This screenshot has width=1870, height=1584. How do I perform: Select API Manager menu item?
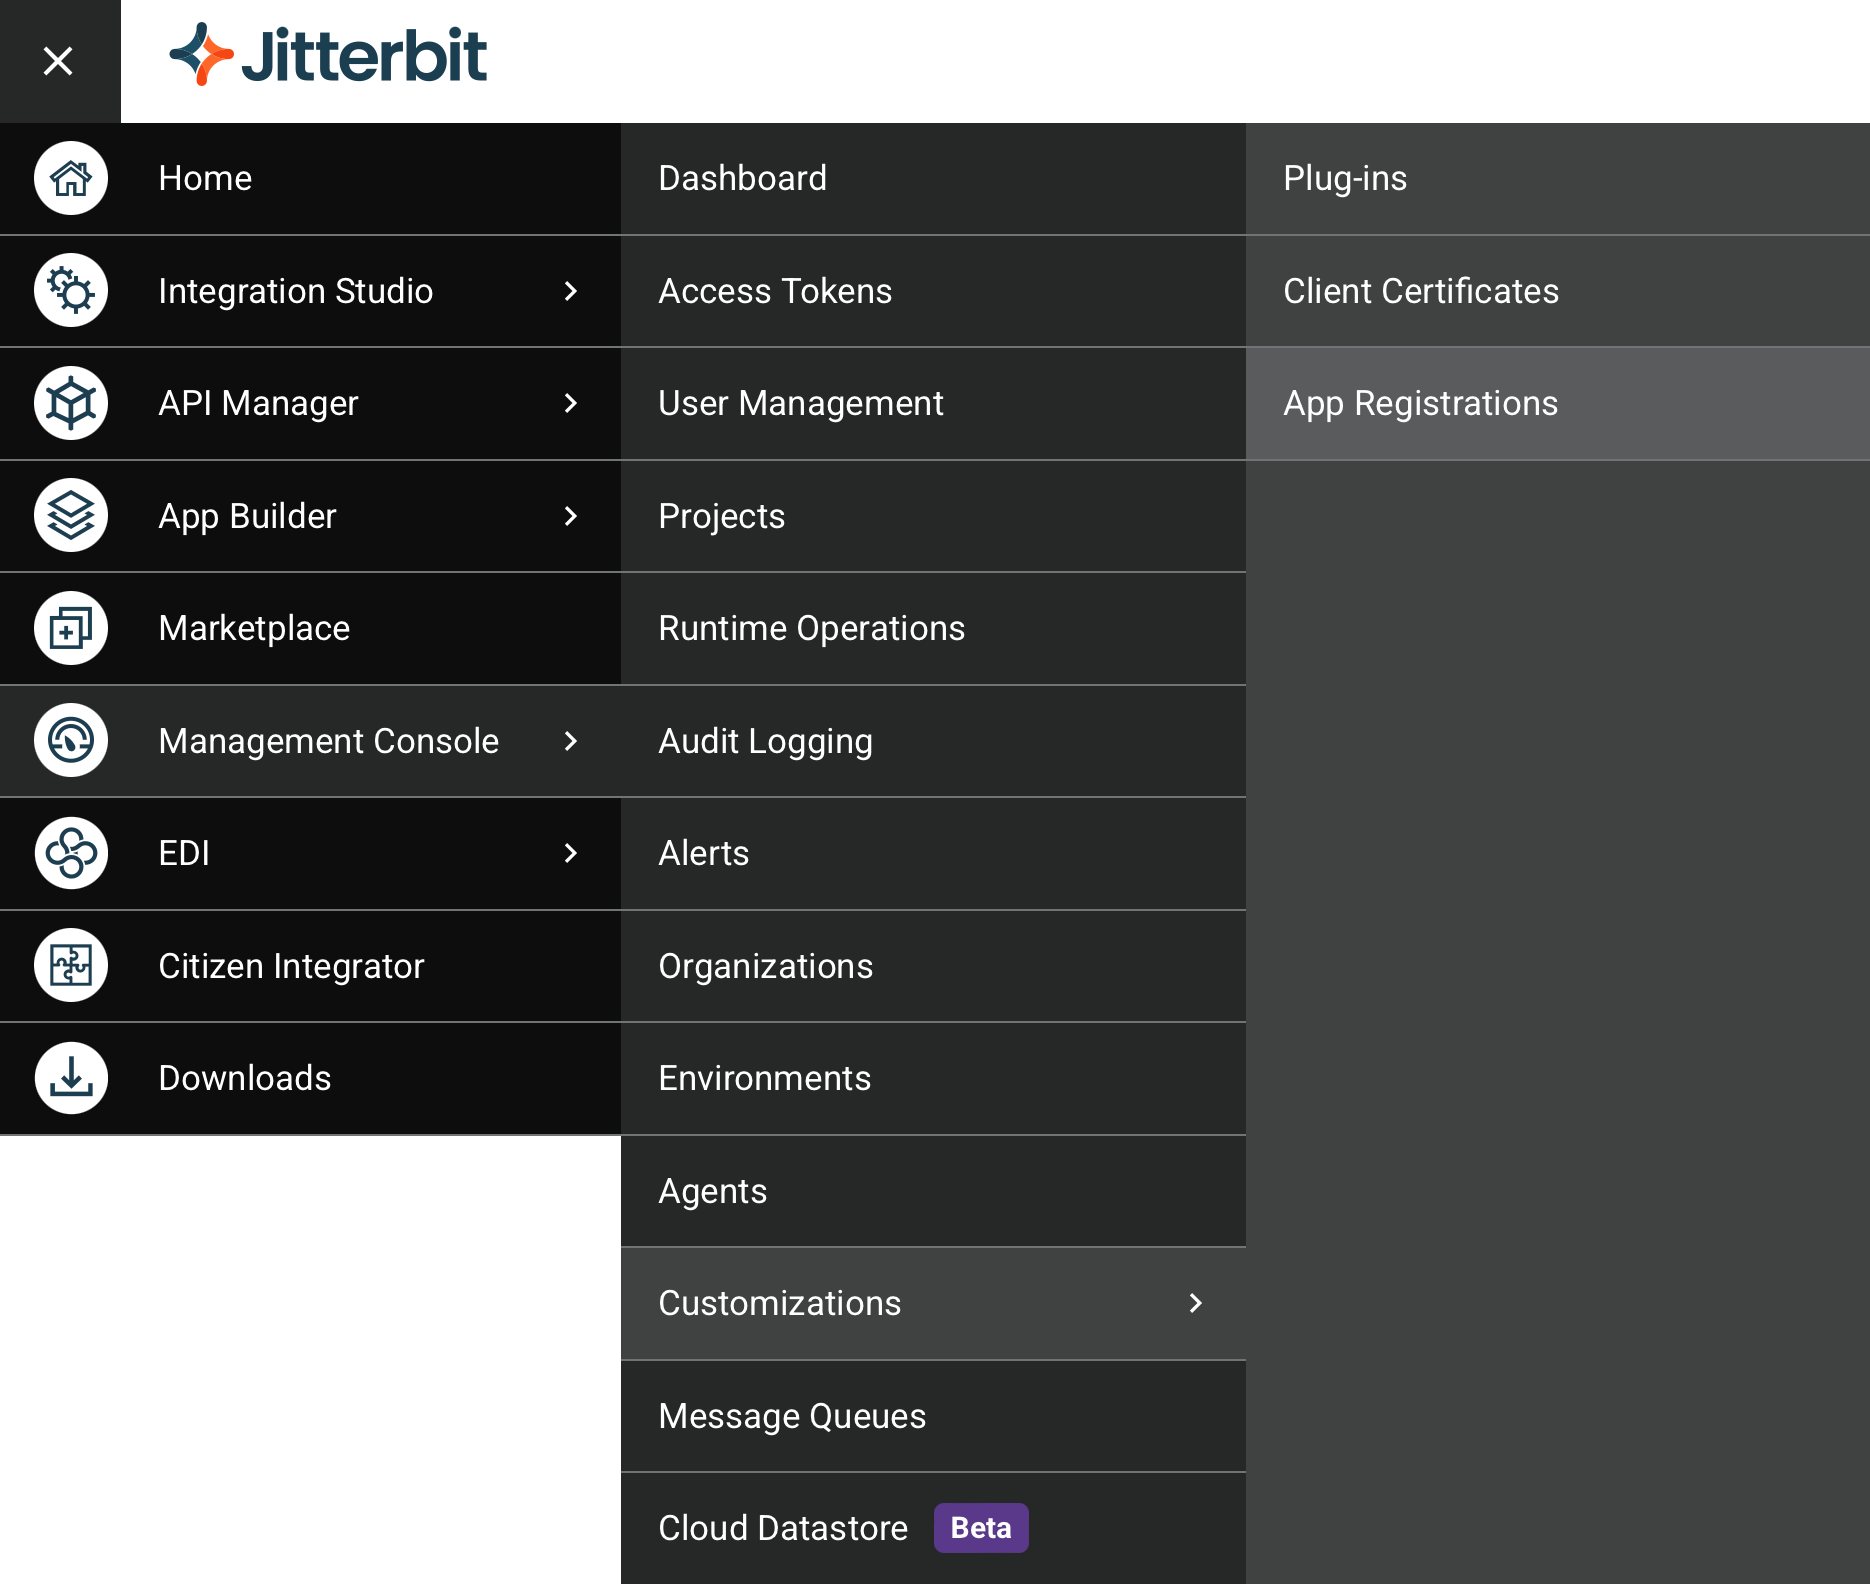310,404
